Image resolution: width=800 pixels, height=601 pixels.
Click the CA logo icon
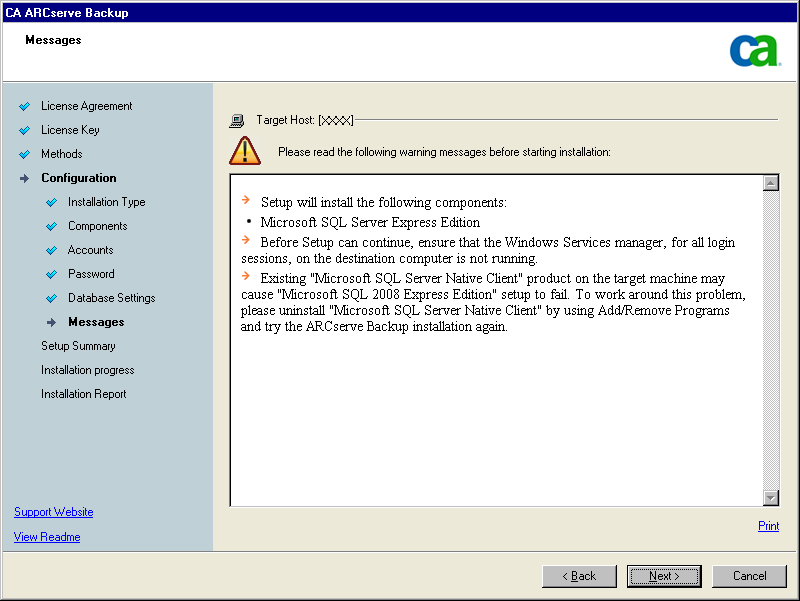point(754,51)
